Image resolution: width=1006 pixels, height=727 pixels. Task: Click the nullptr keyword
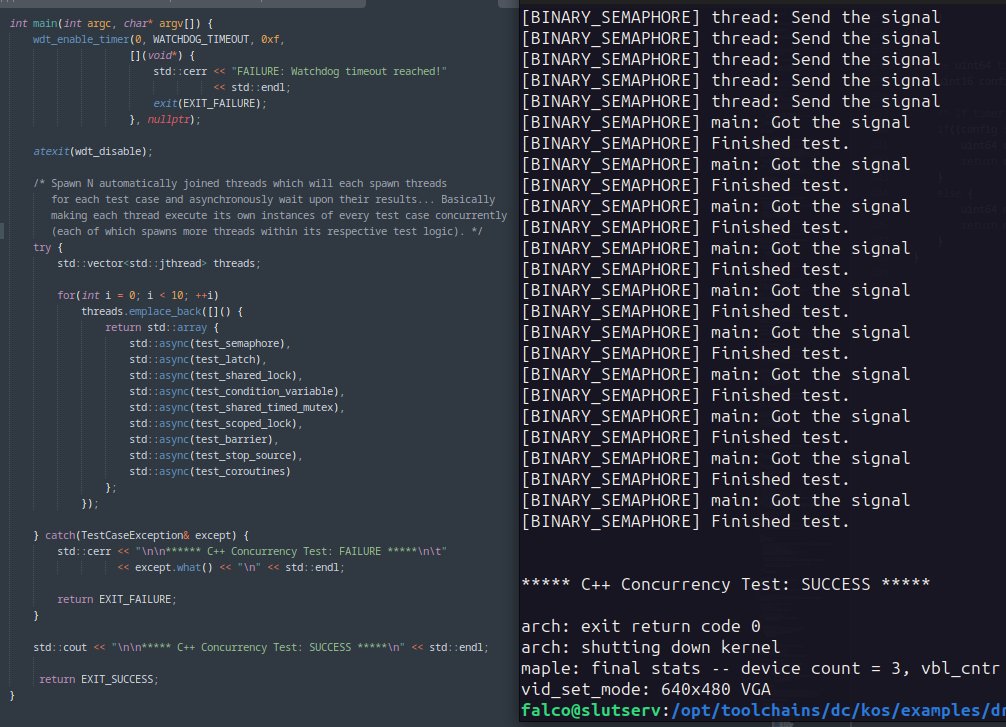point(169,119)
